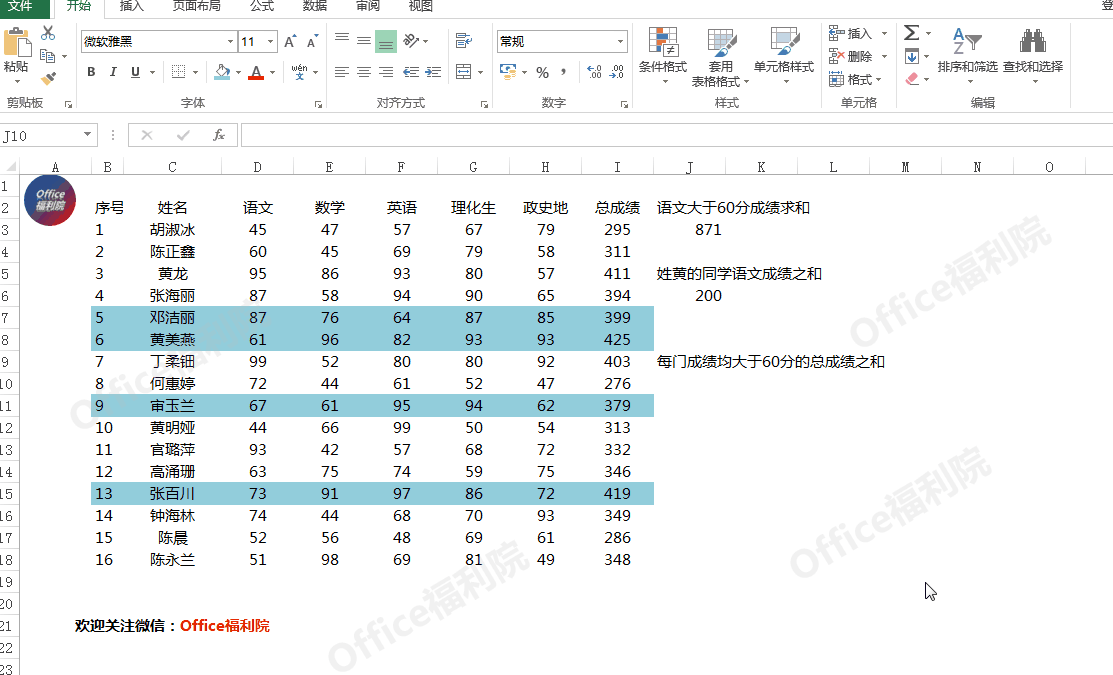Click the AutoSum sigma icon

[x=911, y=33]
